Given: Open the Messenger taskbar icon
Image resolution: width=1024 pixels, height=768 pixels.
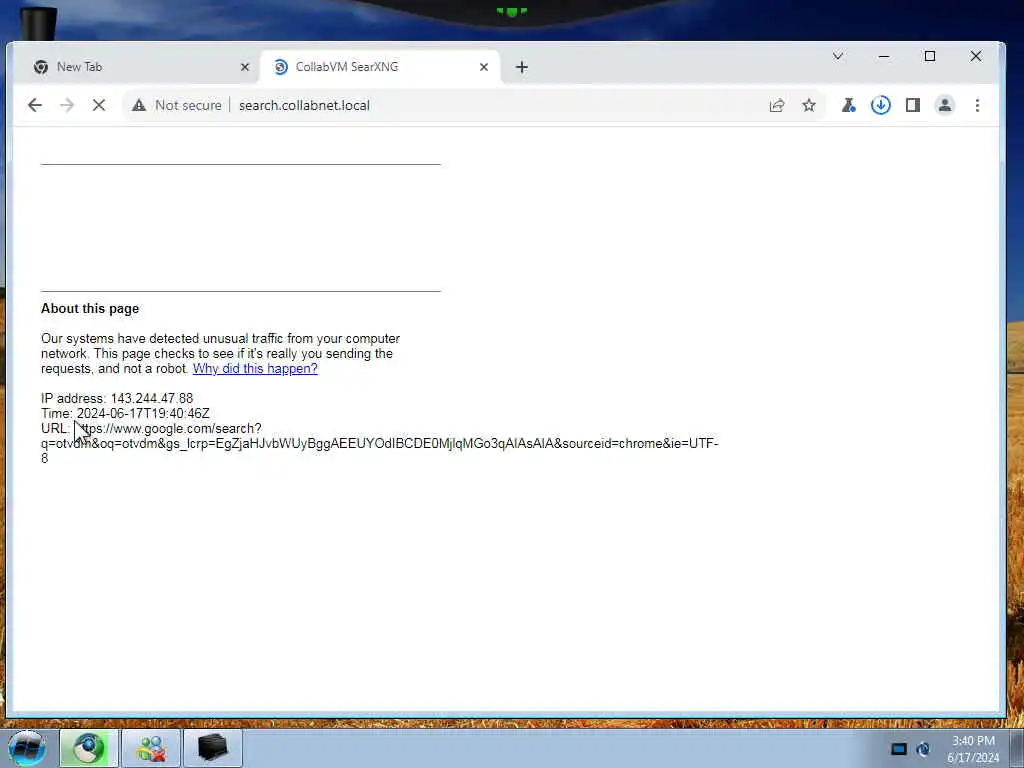Looking at the screenshot, I should coord(151,748).
